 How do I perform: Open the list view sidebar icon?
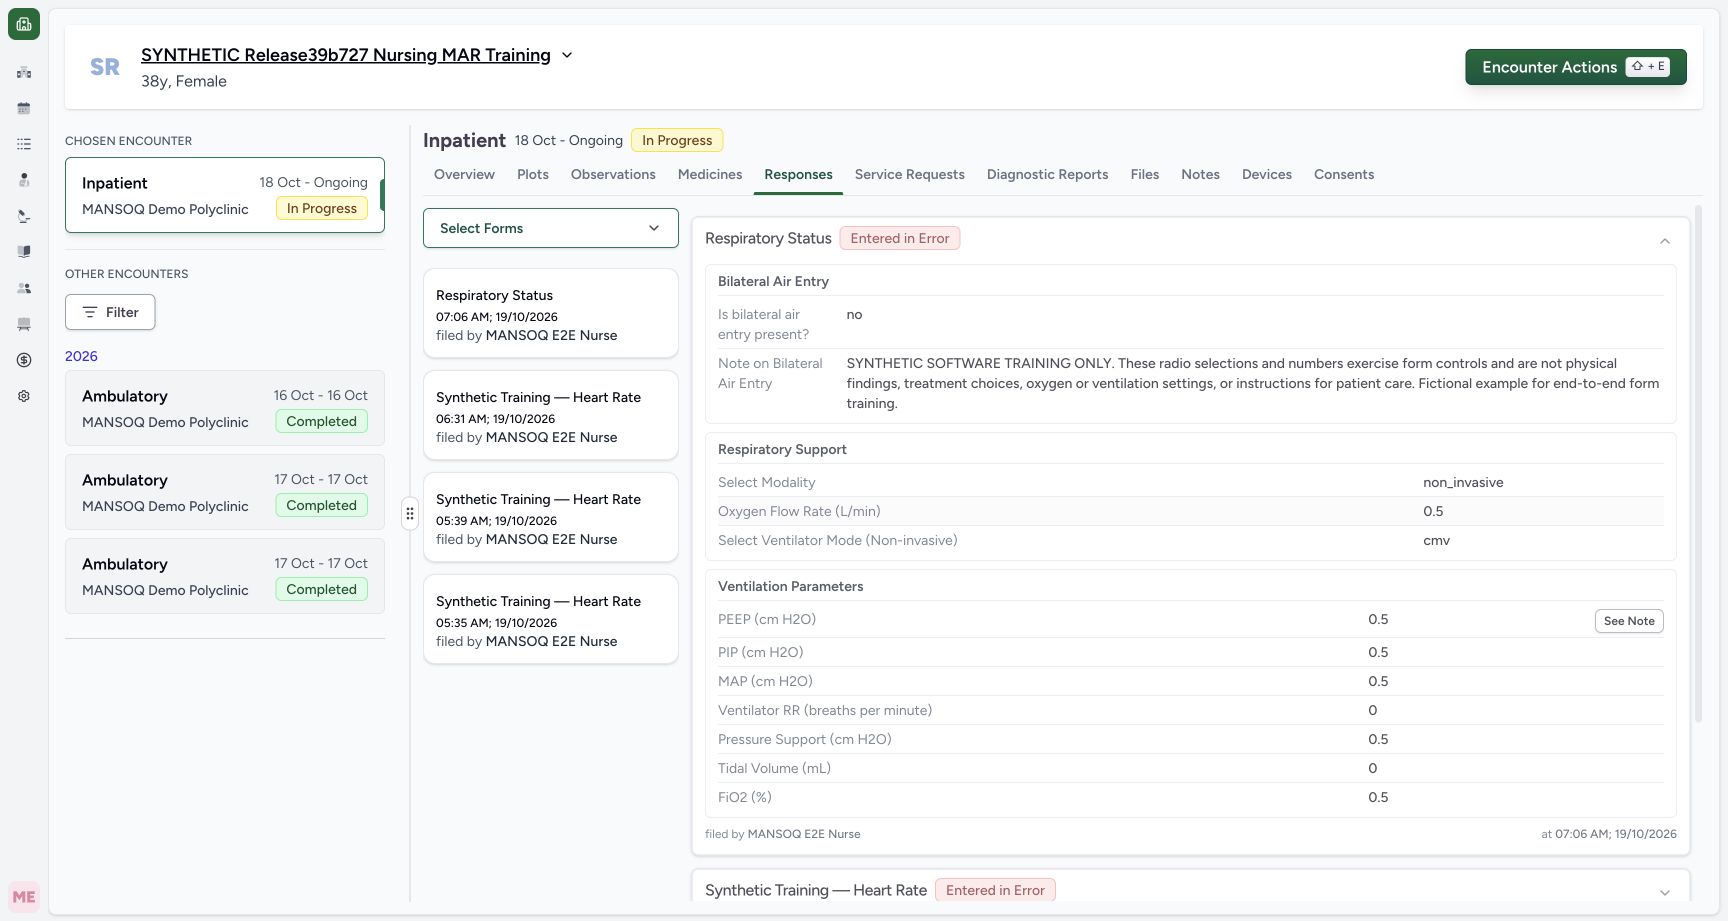[24, 144]
